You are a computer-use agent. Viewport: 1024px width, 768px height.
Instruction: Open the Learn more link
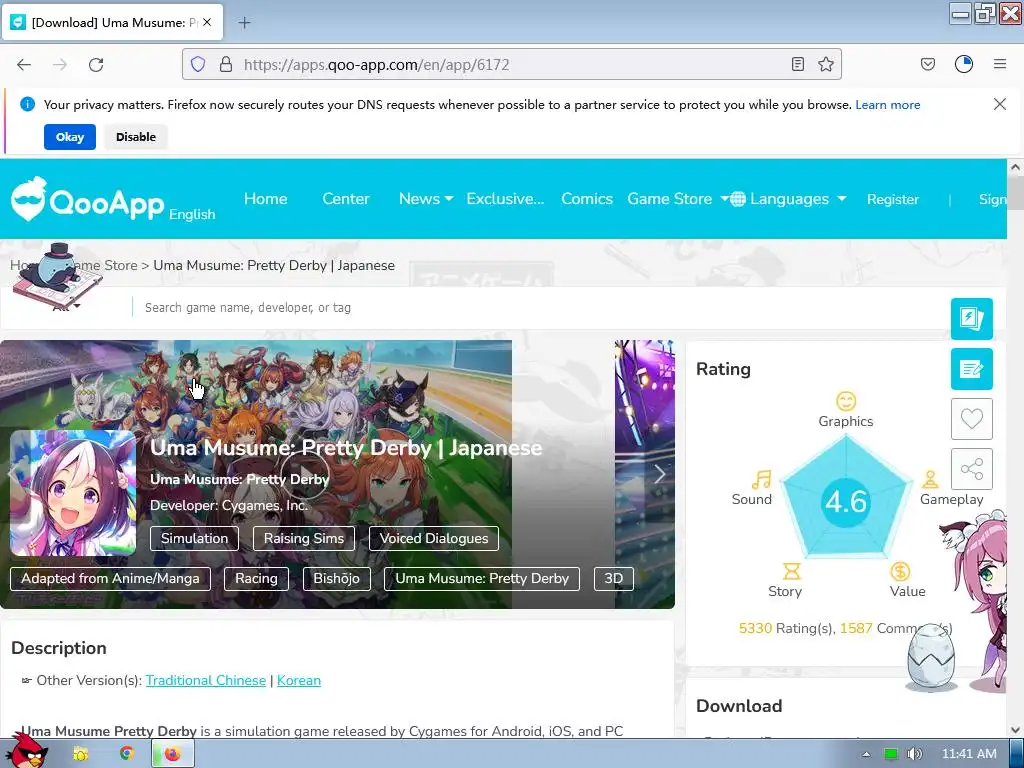pyautogui.click(x=888, y=104)
